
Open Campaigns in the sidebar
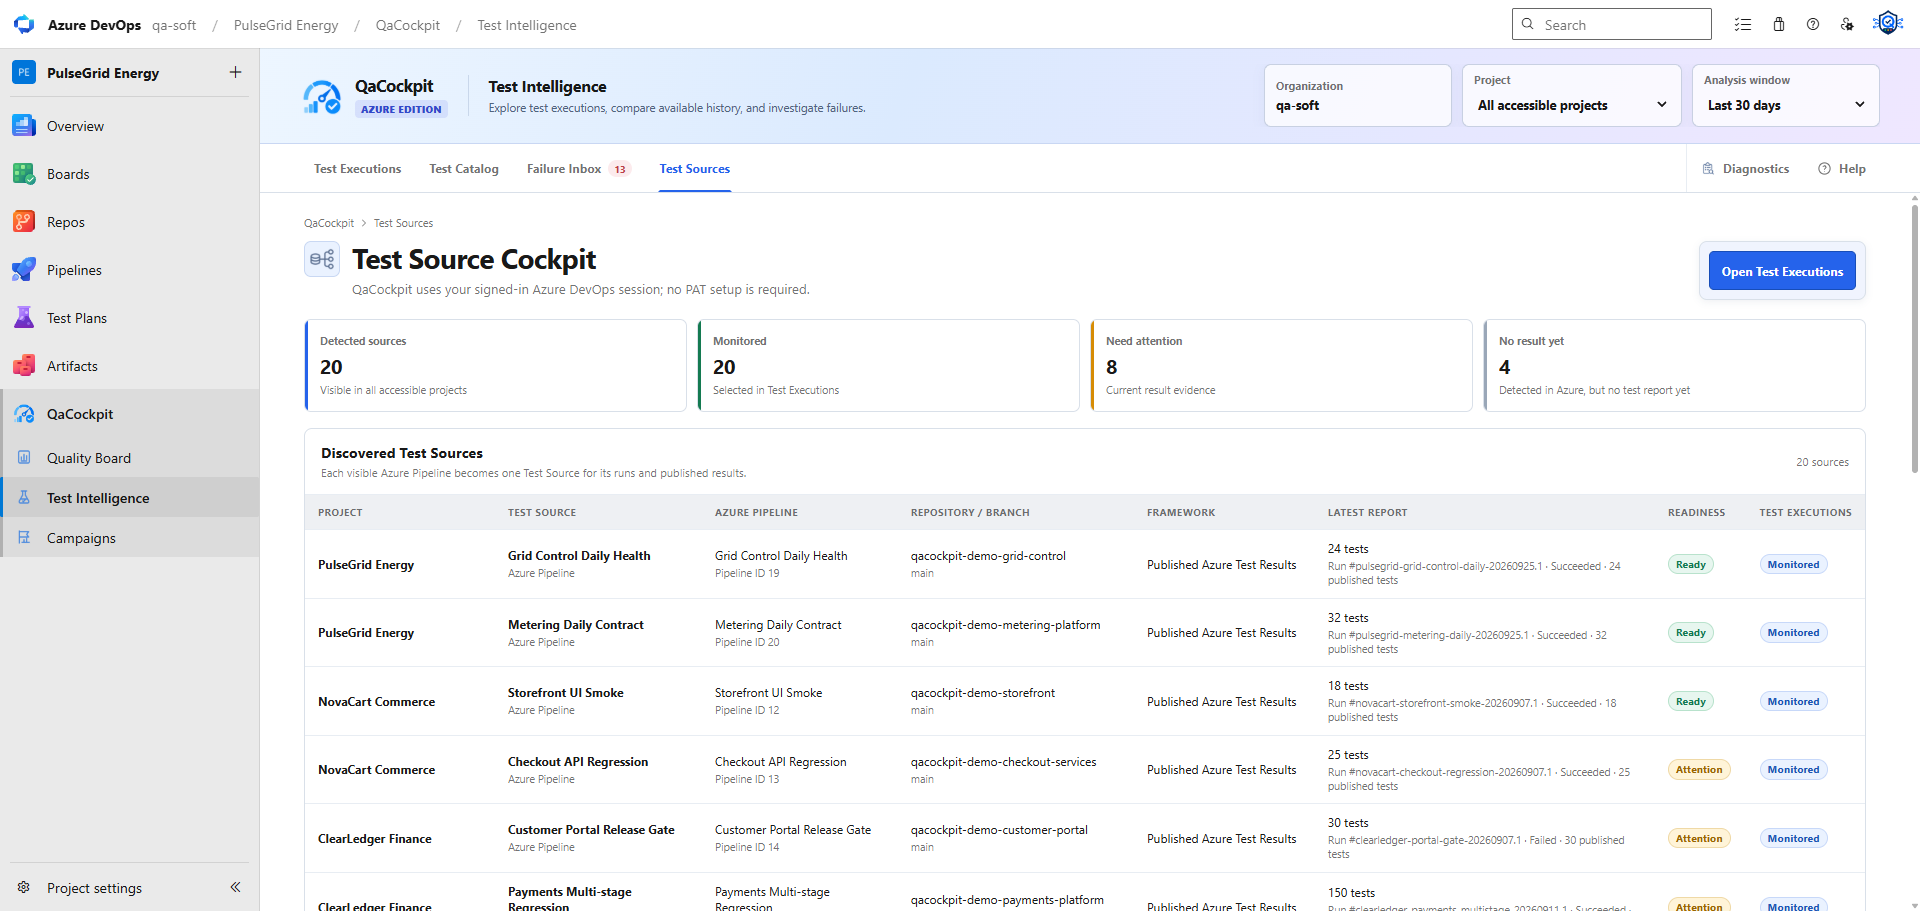pos(81,538)
